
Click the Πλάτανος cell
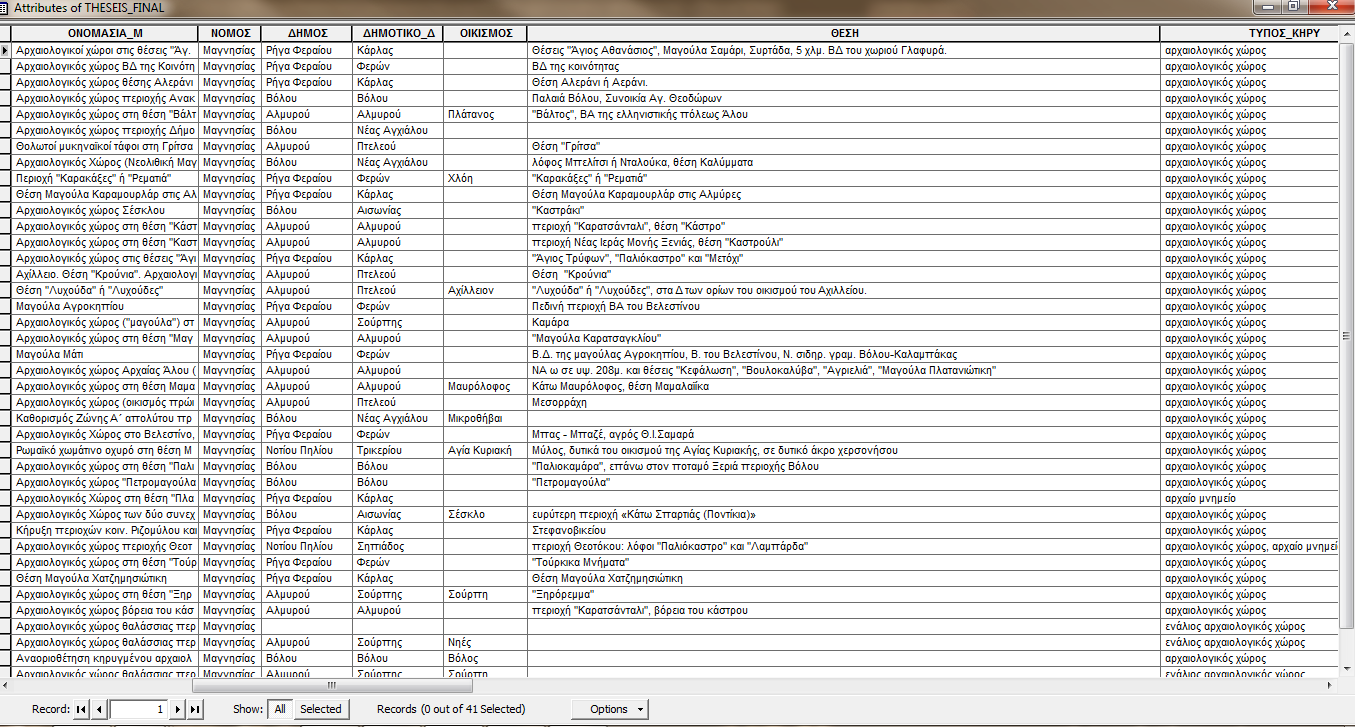click(x=486, y=114)
